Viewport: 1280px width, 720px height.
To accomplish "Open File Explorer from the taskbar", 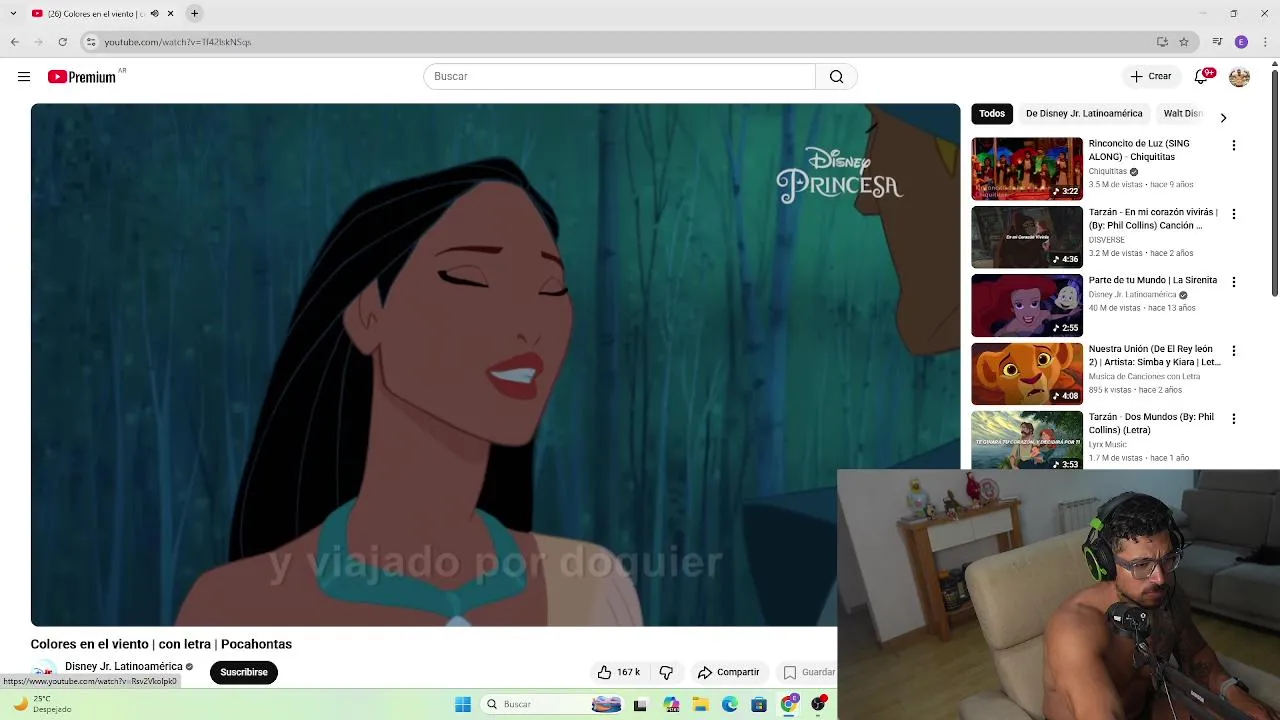I will pos(701,704).
